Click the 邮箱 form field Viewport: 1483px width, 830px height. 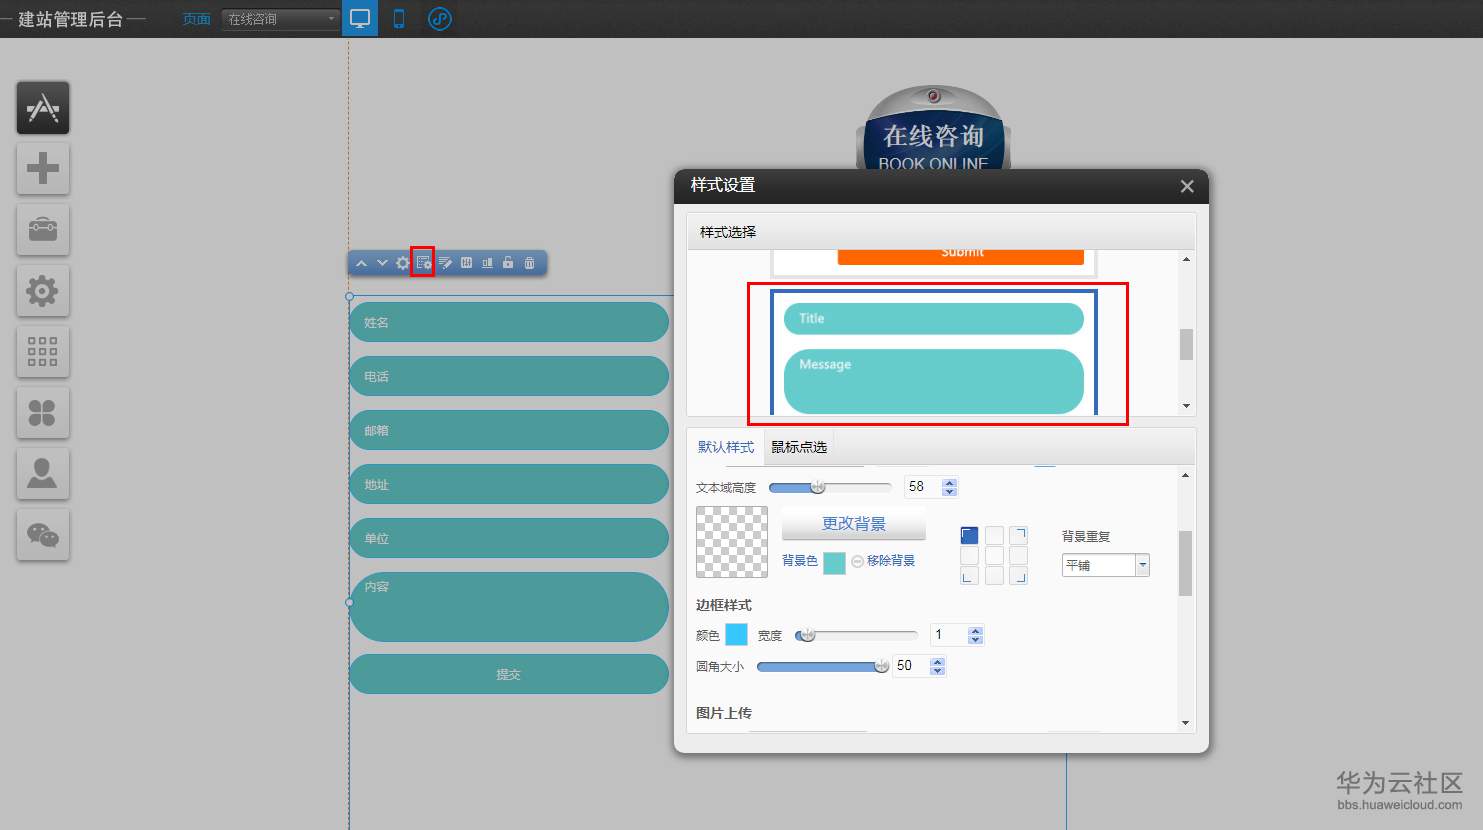509,430
